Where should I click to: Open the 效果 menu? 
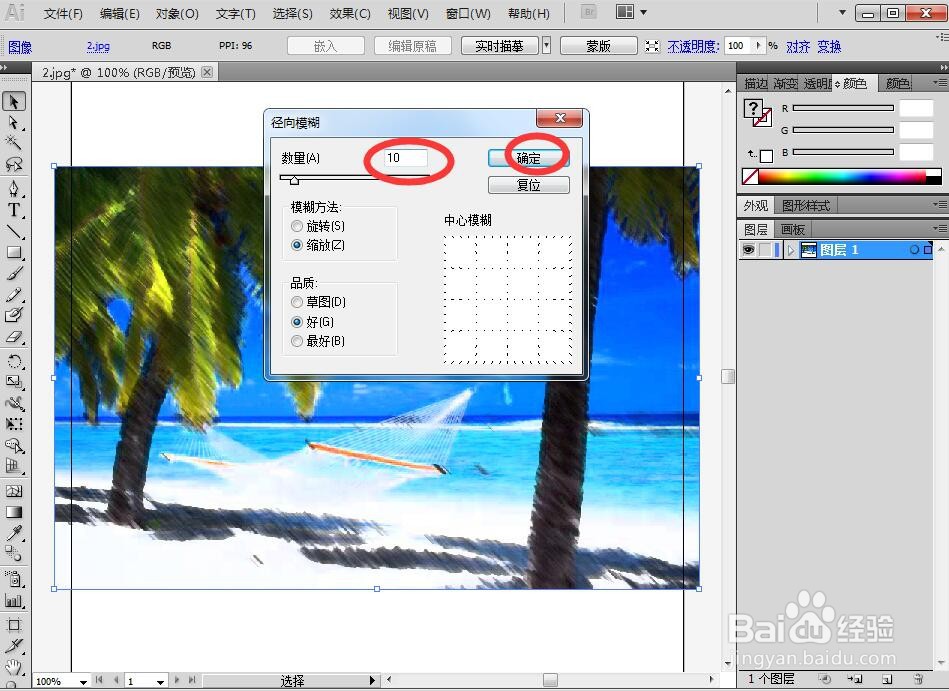pyautogui.click(x=348, y=13)
